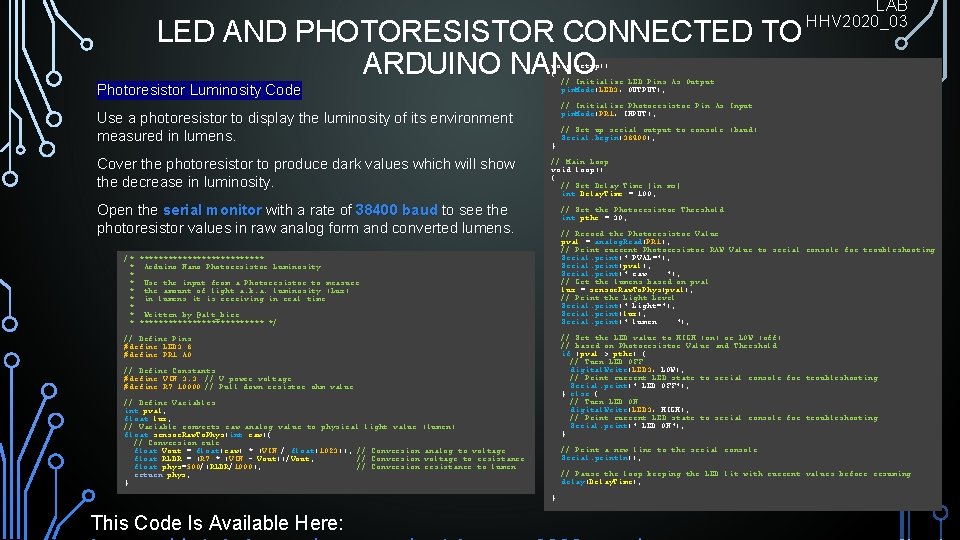Click the 'Serial.begin(38400)' code line

608,138
